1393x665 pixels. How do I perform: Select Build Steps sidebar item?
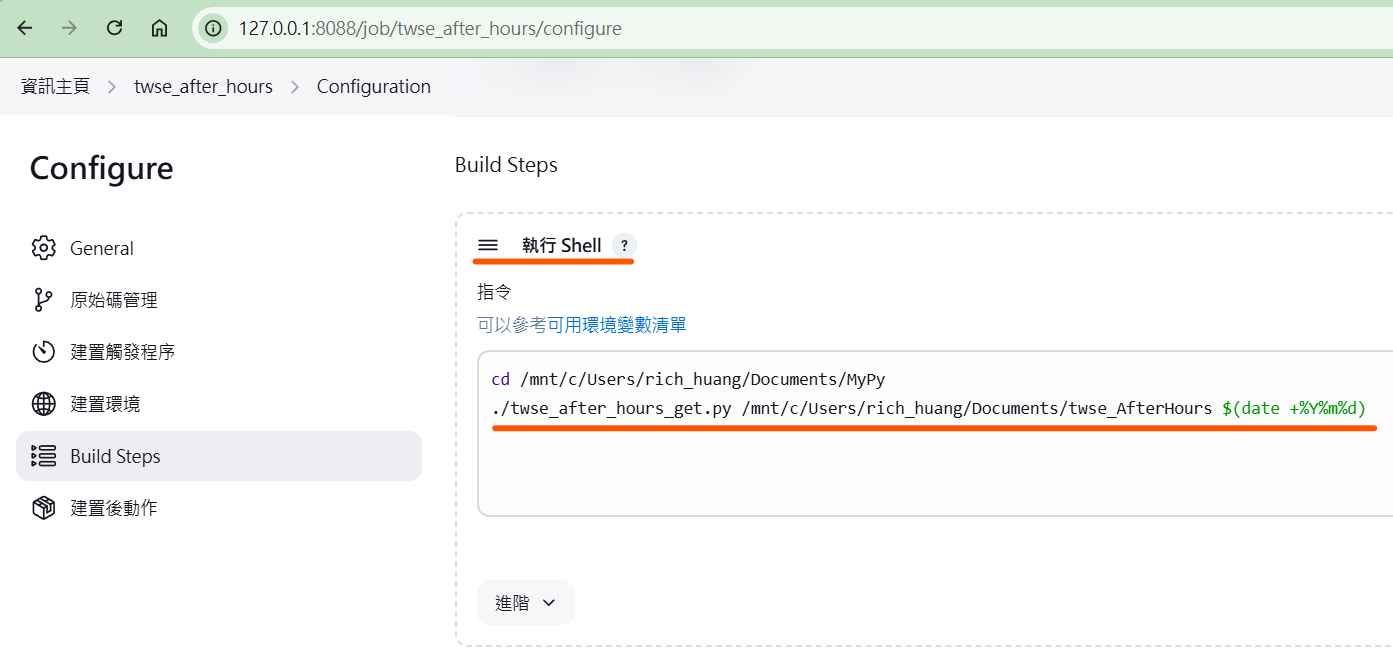pos(115,456)
